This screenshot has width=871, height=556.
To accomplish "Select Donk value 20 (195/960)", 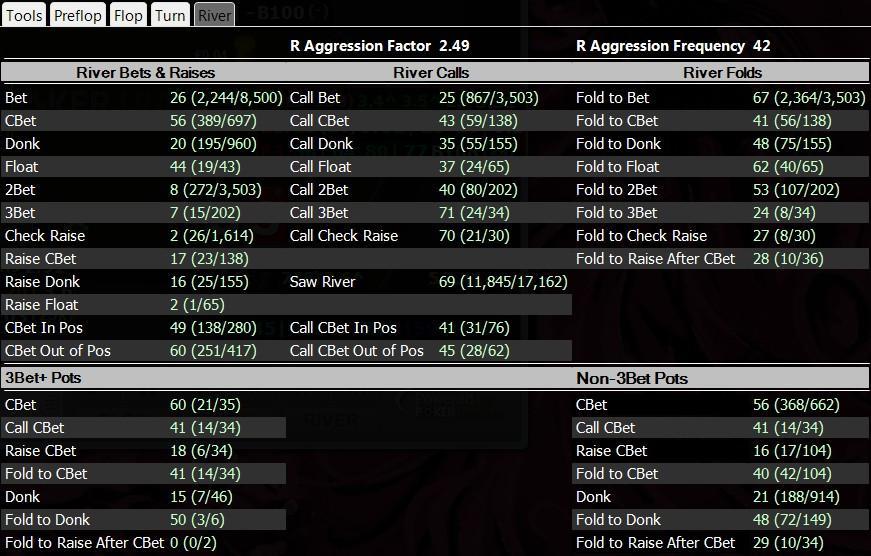I will [213, 144].
